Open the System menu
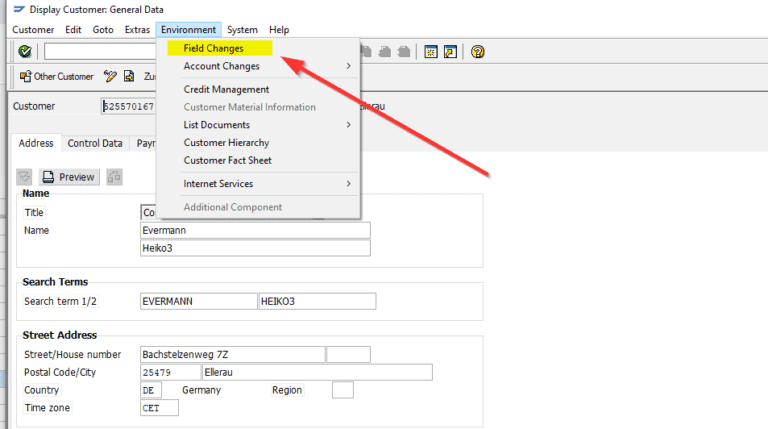The height and width of the screenshot is (429, 768). pos(242,30)
